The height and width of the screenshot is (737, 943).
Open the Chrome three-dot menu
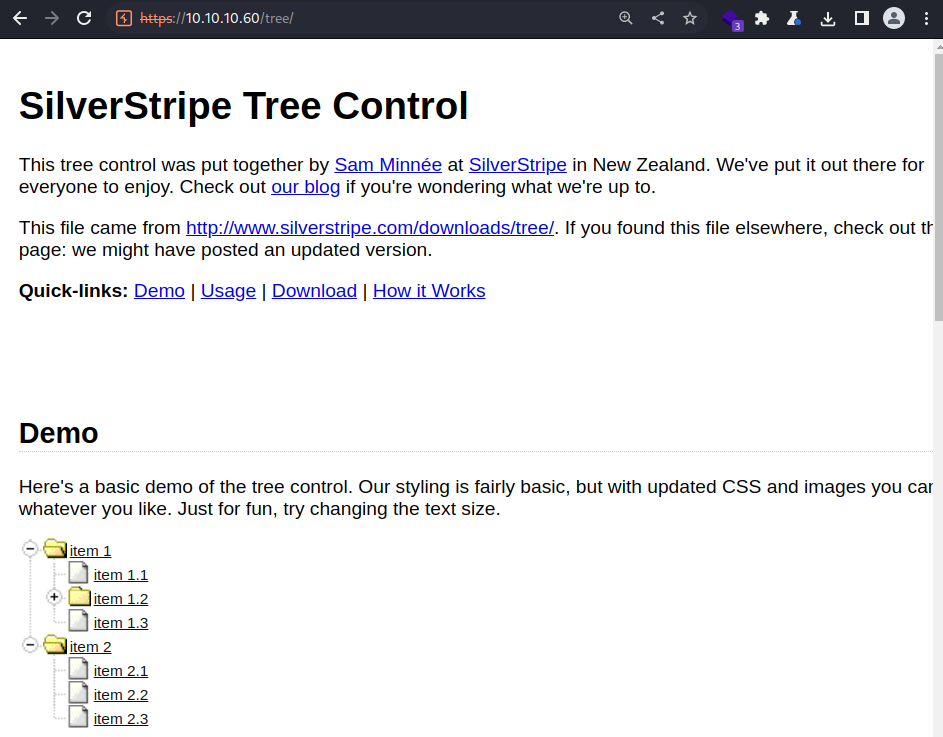click(926, 18)
